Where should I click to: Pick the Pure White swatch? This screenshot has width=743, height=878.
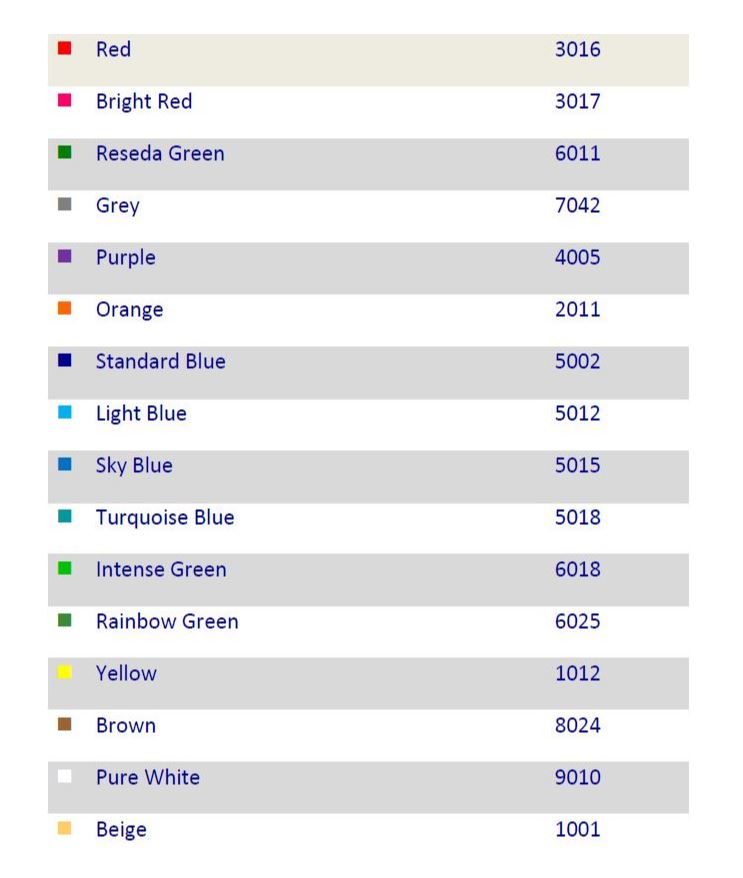point(65,776)
